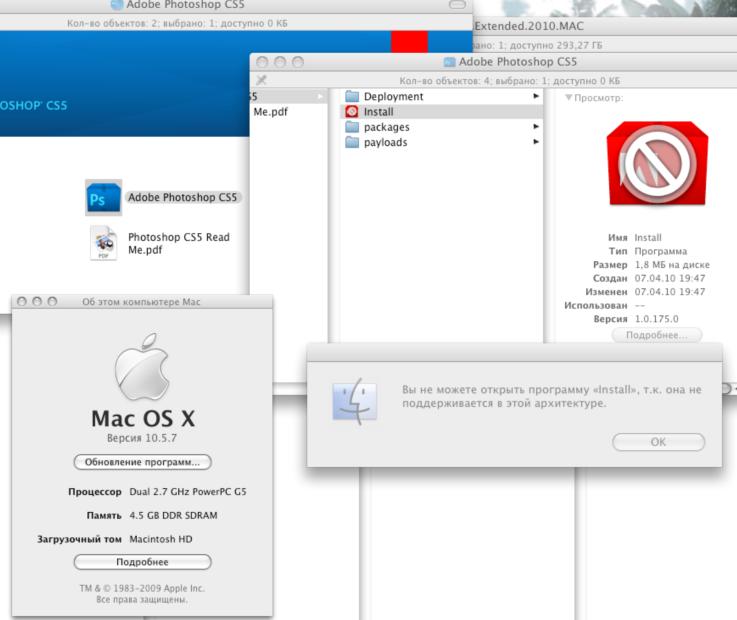Click the error message text about Install
This screenshot has height=620, width=737.
[x=551, y=396]
